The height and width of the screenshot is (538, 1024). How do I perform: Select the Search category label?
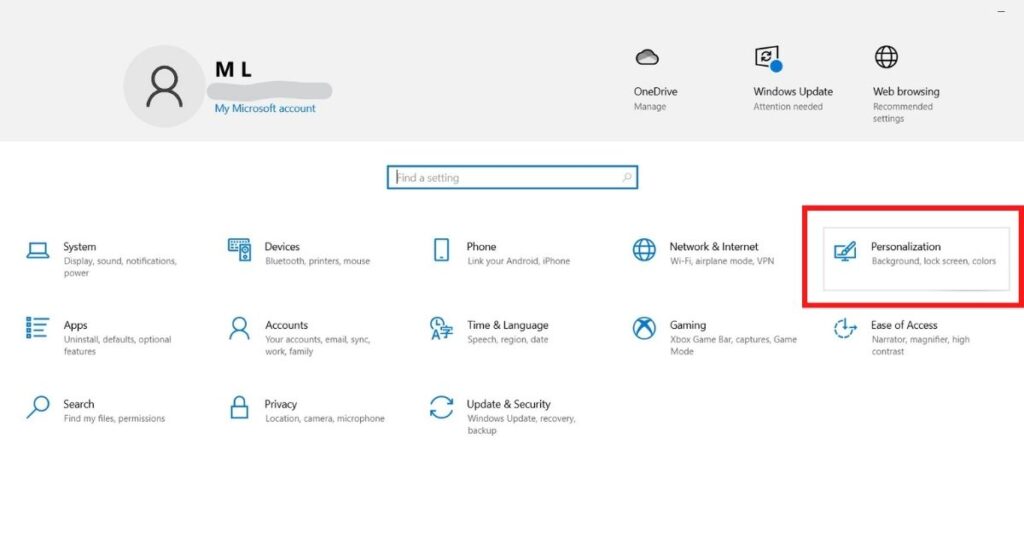[78, 404]
